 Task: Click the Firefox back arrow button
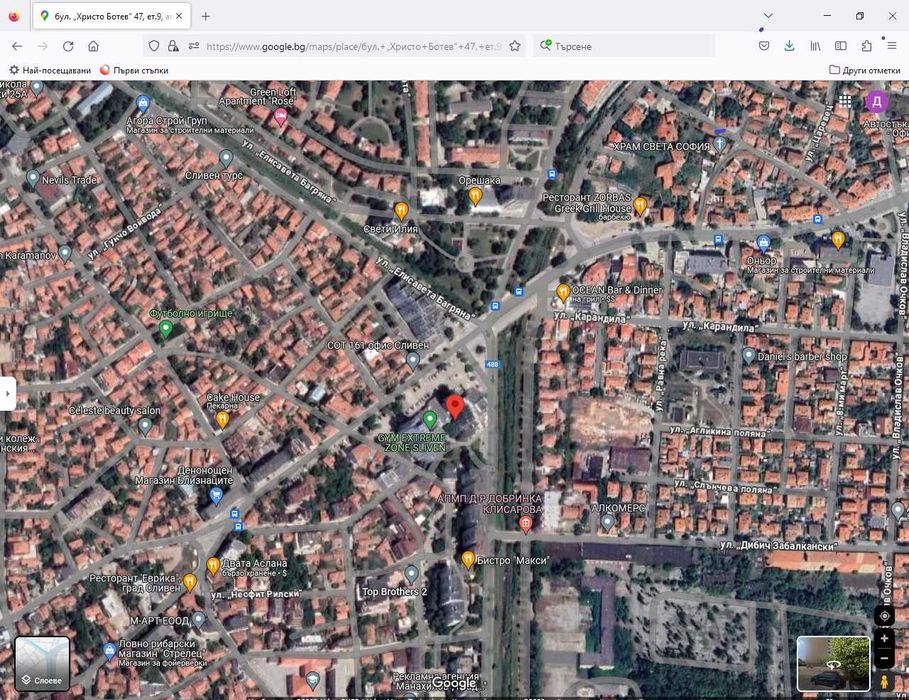point(17,46)
